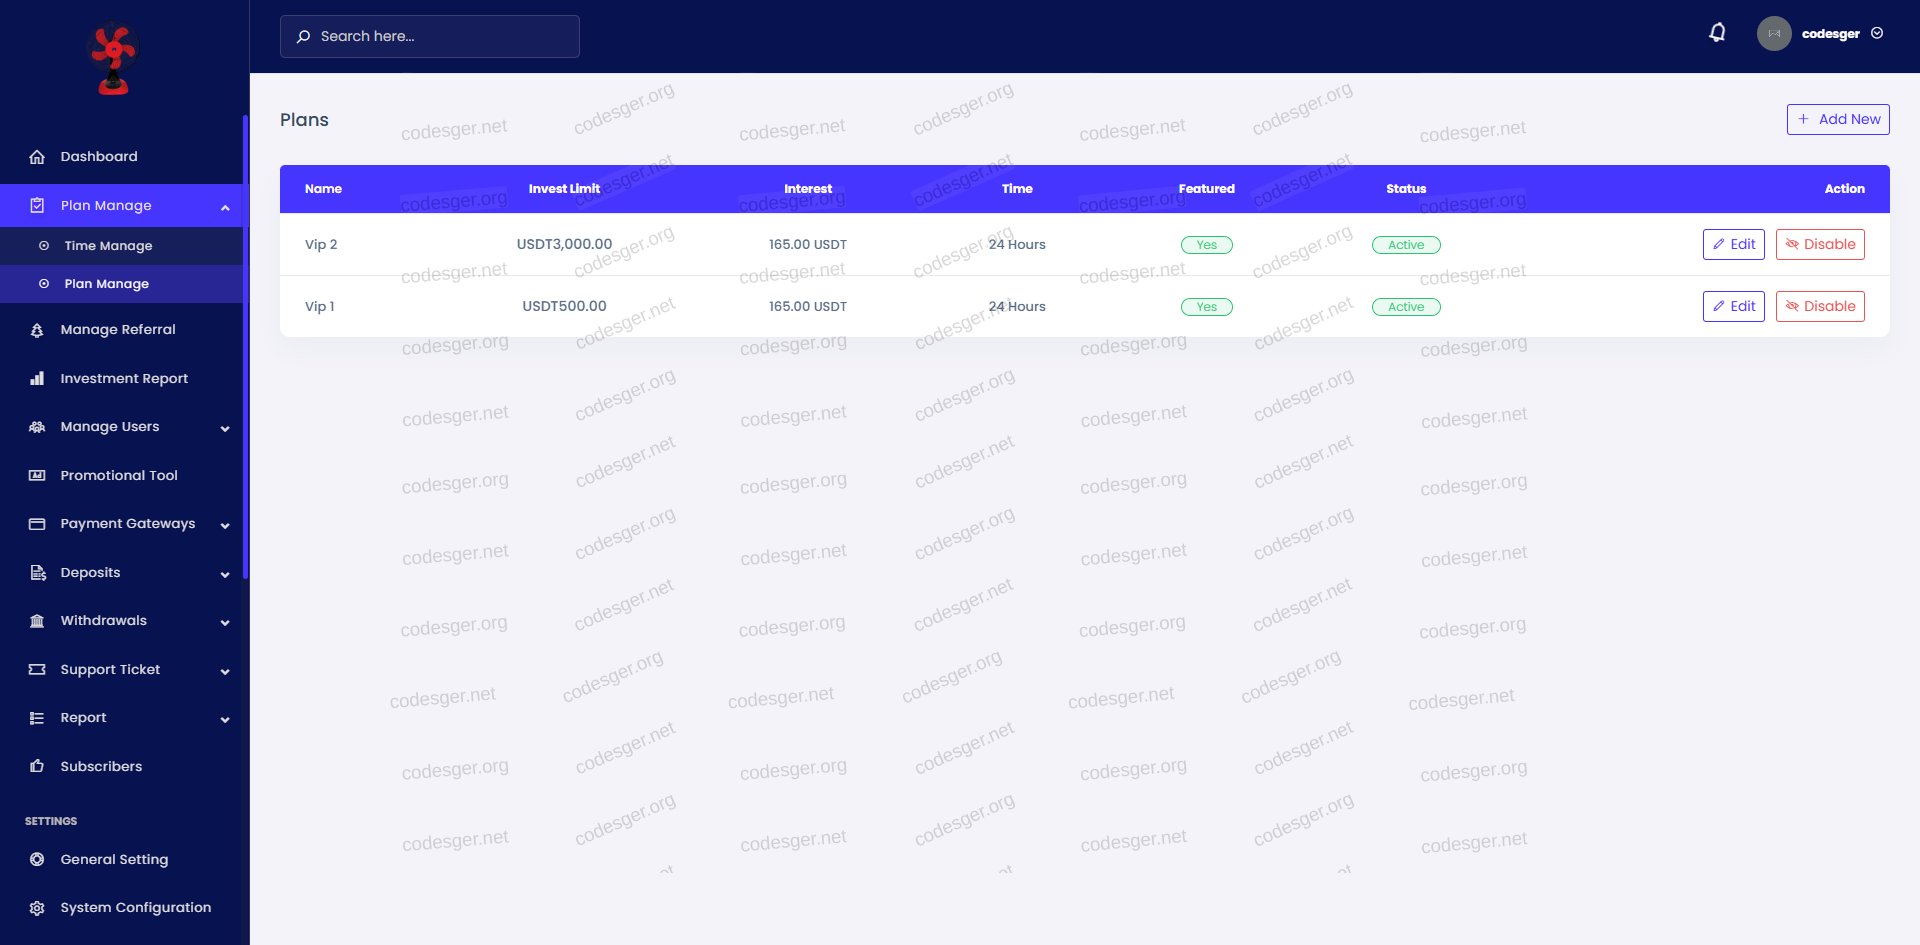Screen dimensions: 1920x945
Task: Click the Subscribers thumbs-up icon
Action: [37, 767]
